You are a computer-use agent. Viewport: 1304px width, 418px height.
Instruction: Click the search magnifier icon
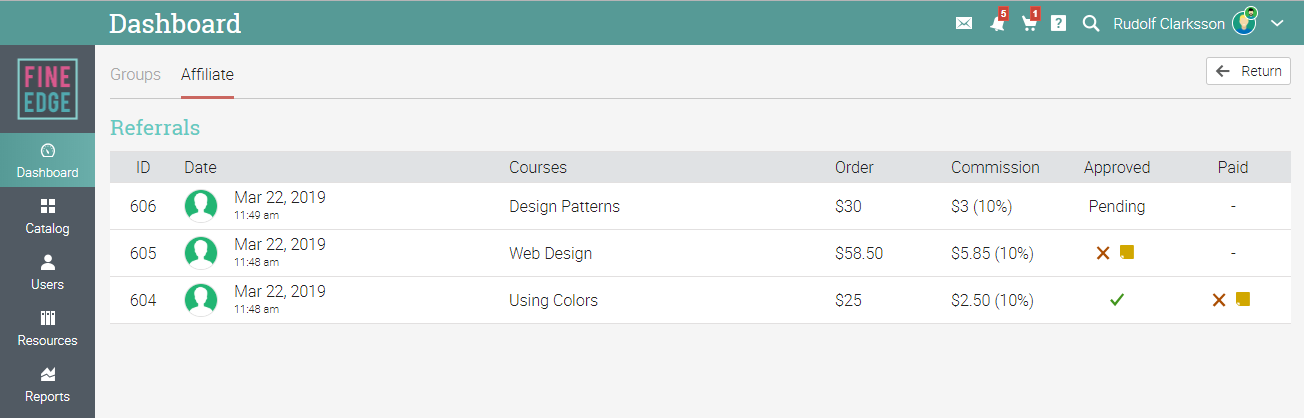[x=1091, y=23]
